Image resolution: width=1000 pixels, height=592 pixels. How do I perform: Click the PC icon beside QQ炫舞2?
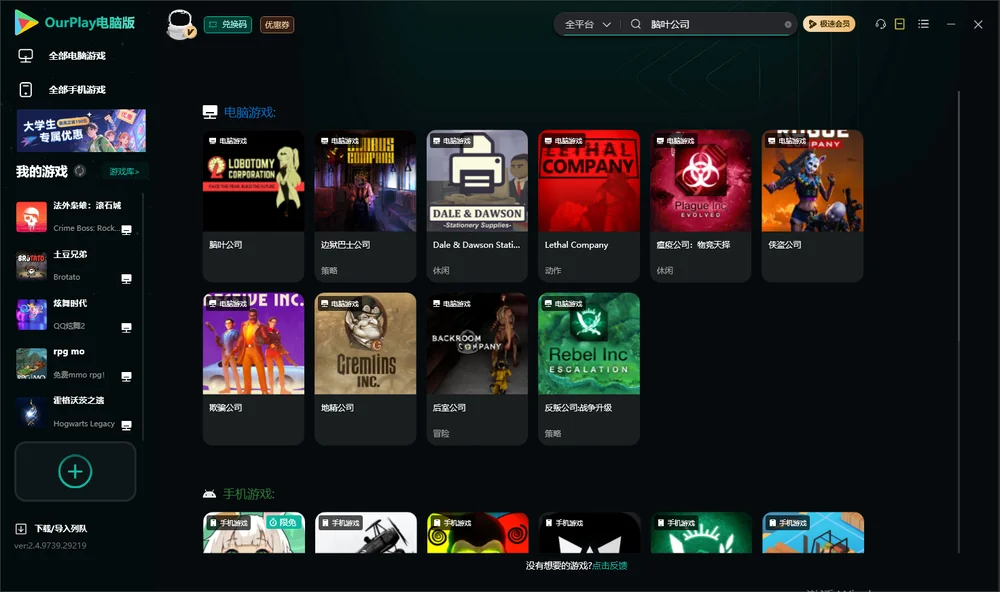(x=126, y=328)
